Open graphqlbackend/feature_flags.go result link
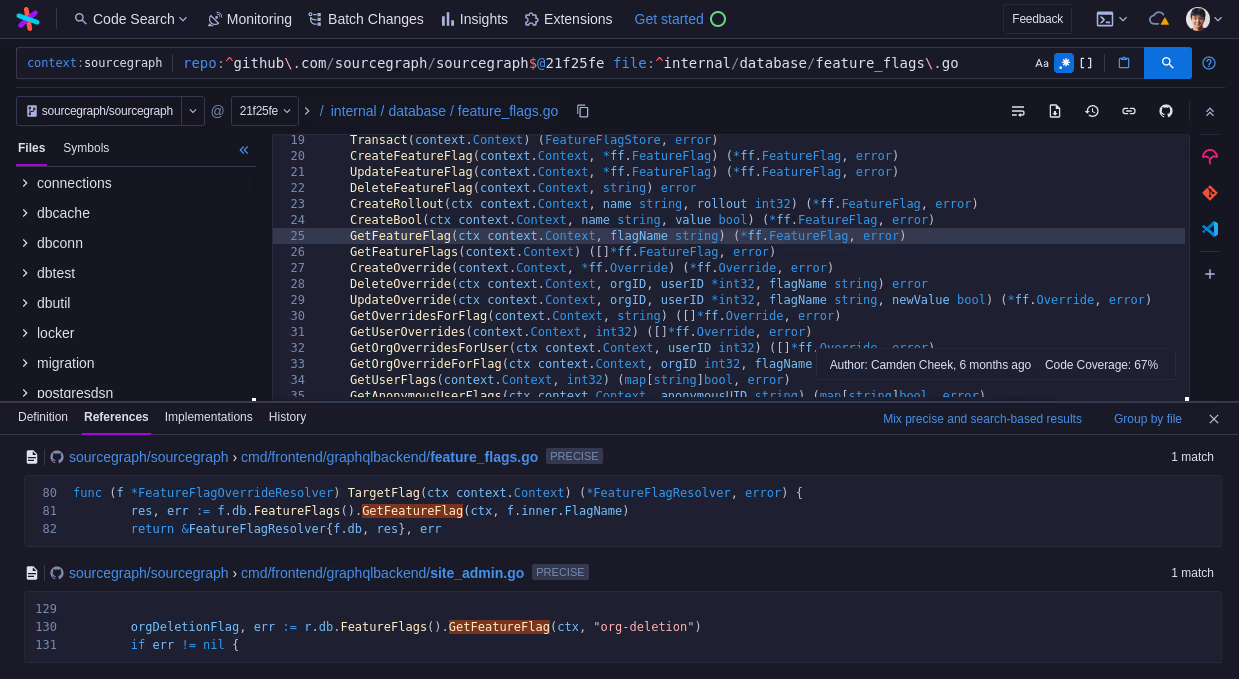Viewport: 1239px width, 679px height. (x=389, y=457)
